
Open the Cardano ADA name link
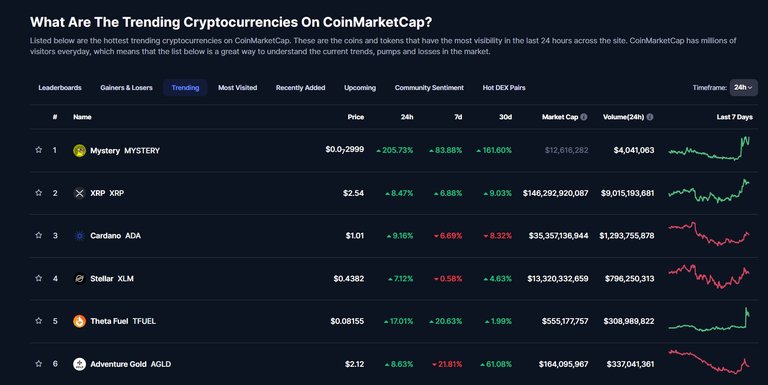tap(115, 236)
